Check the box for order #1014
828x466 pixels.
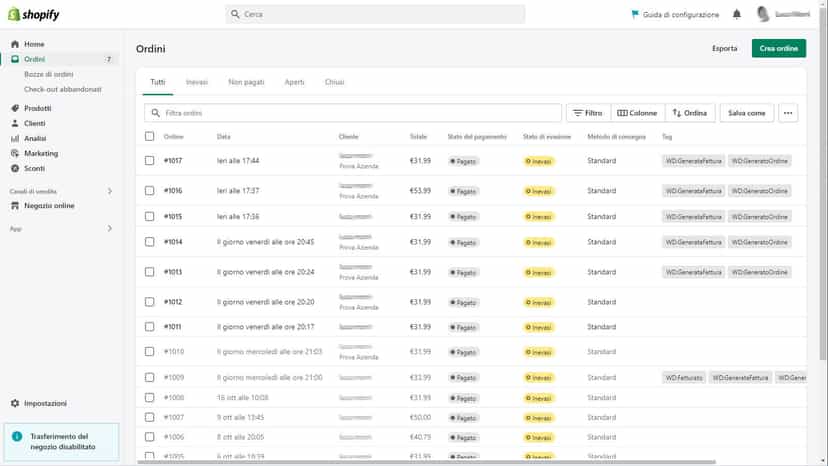[x=149, y=241]
